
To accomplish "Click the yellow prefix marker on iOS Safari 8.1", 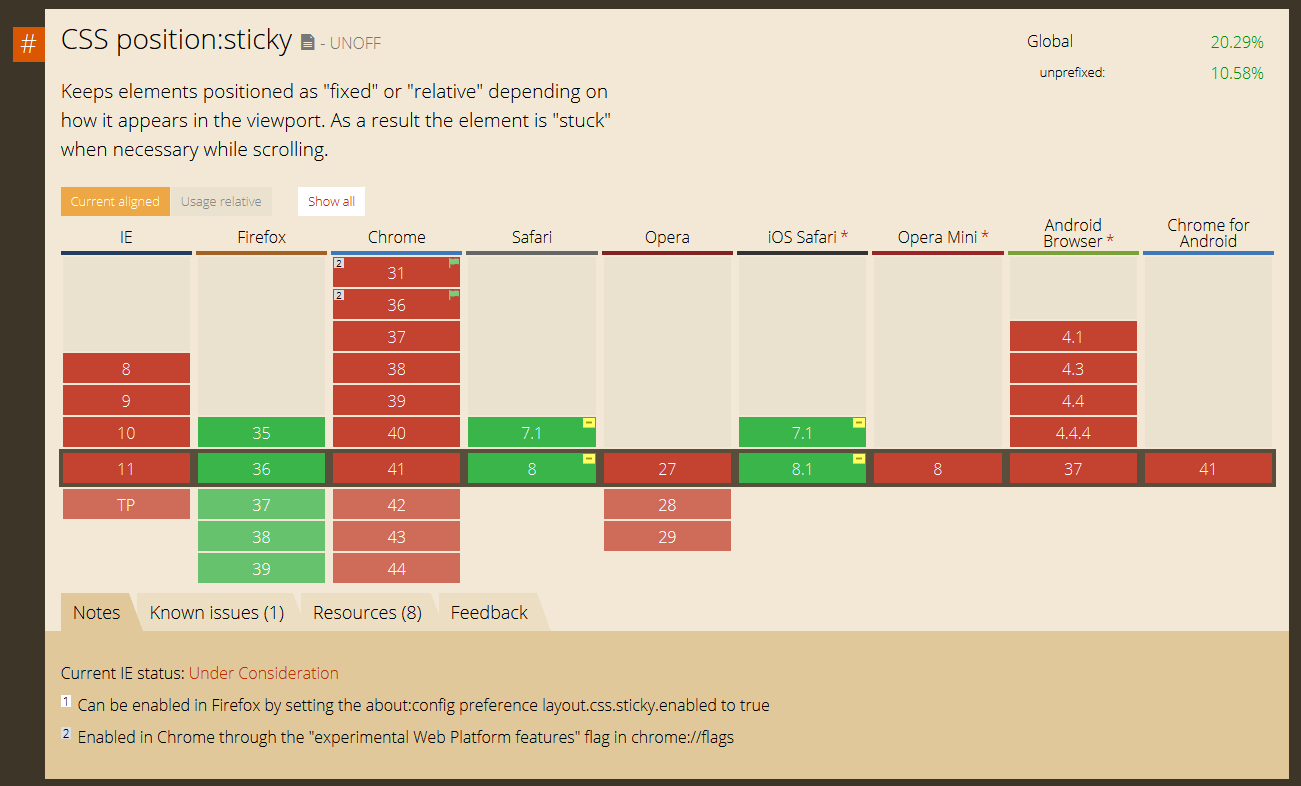I will point(860,459).
